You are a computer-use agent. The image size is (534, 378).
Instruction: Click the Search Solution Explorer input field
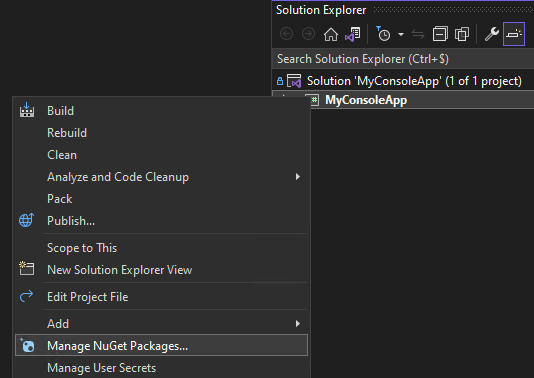pyautogui.click(x=403, y=59)
